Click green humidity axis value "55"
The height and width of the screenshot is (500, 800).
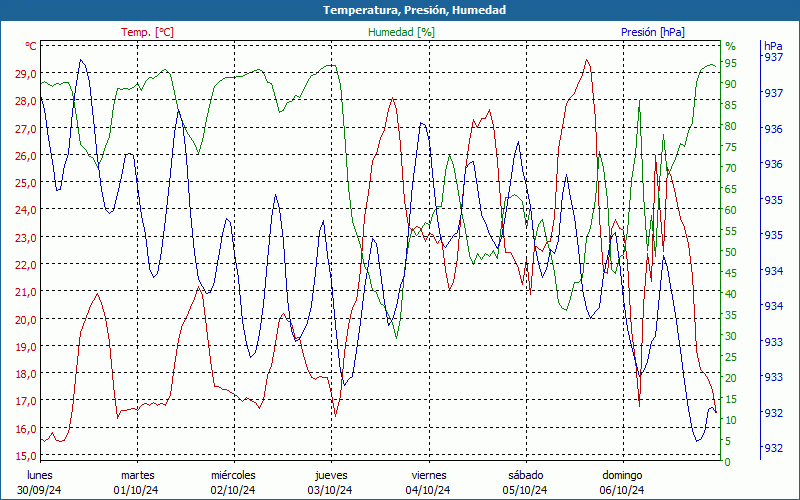pos(731,231)
